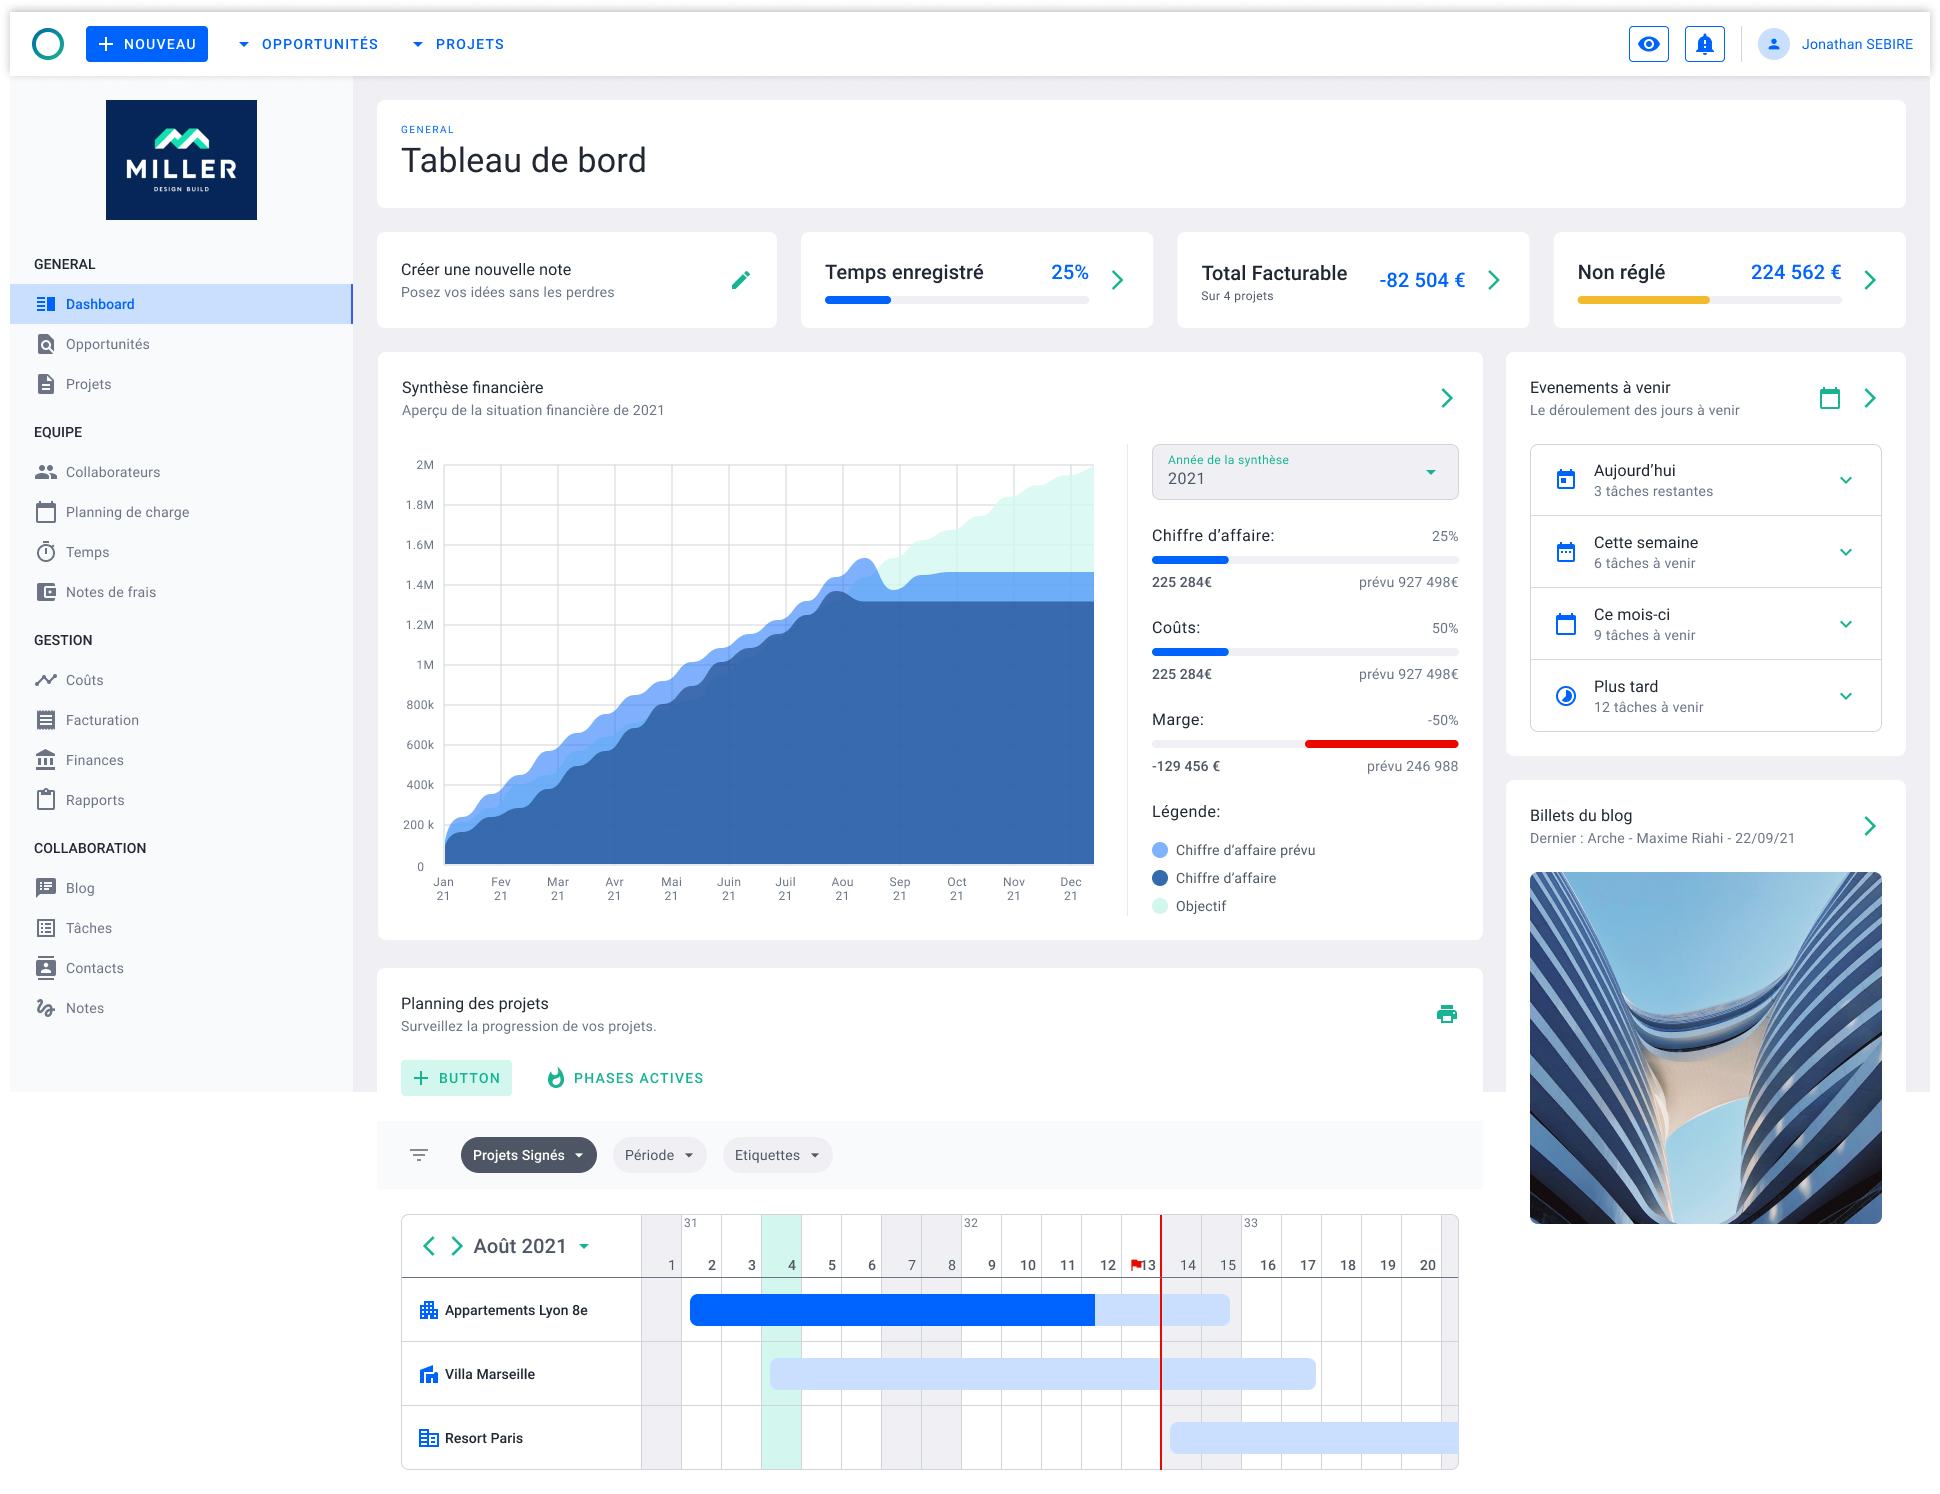Click the calendar icon in Evenements à venir
The width and height of the screenshot is (1940, 1494).
[1829, 398]
